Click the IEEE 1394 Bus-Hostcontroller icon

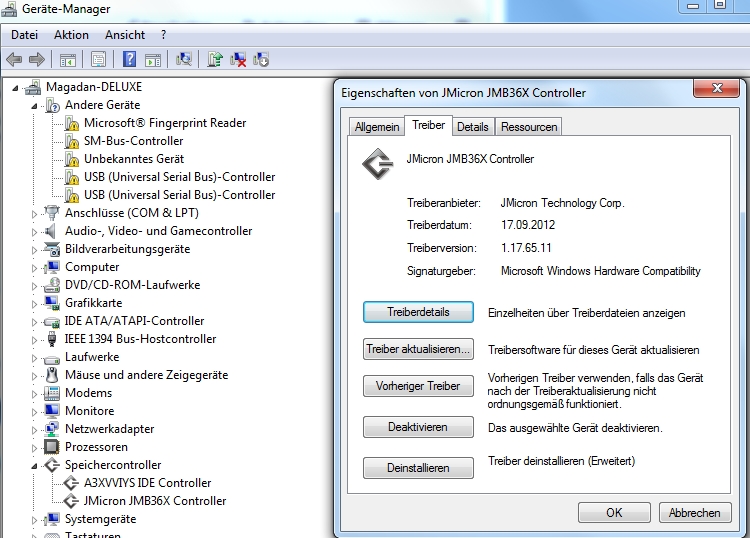point(52,339)
